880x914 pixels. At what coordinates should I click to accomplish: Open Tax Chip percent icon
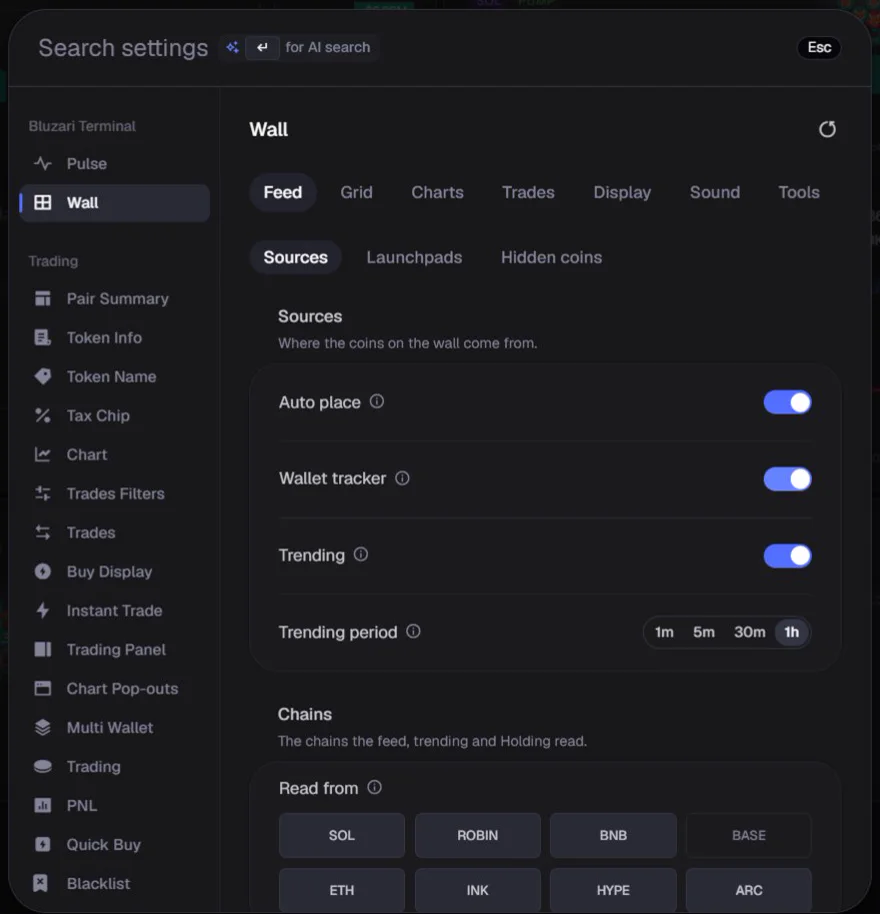pyautogui.click(x=43, y=416)
